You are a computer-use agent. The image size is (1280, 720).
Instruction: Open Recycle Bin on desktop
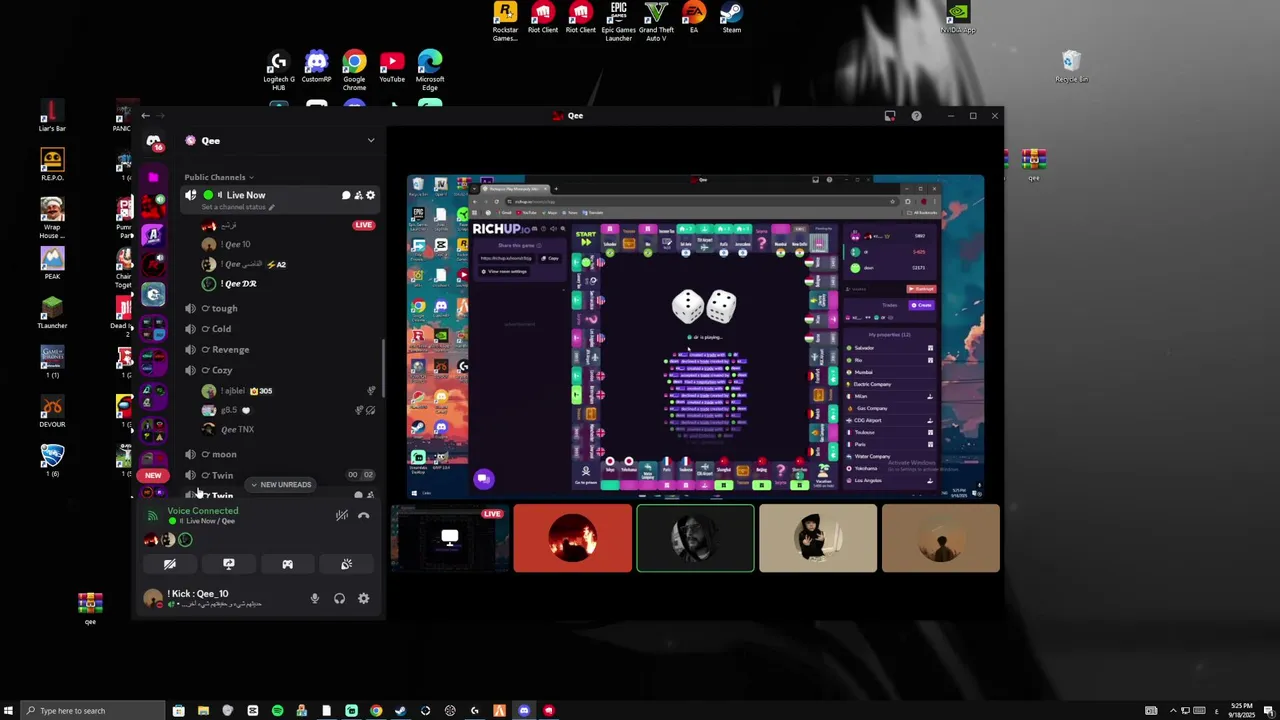tap(1072, 67)
